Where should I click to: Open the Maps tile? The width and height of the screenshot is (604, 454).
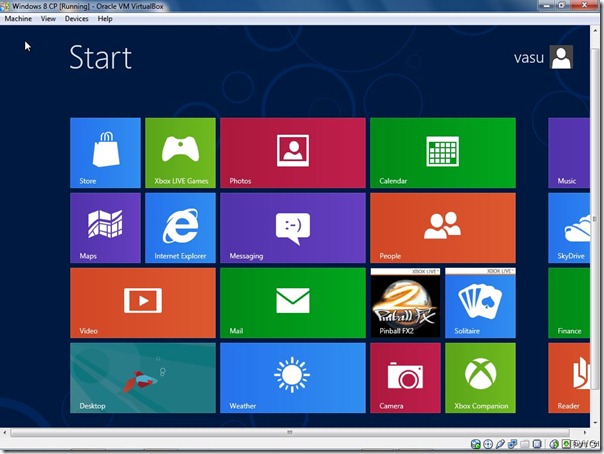click(x=105, y=228)
